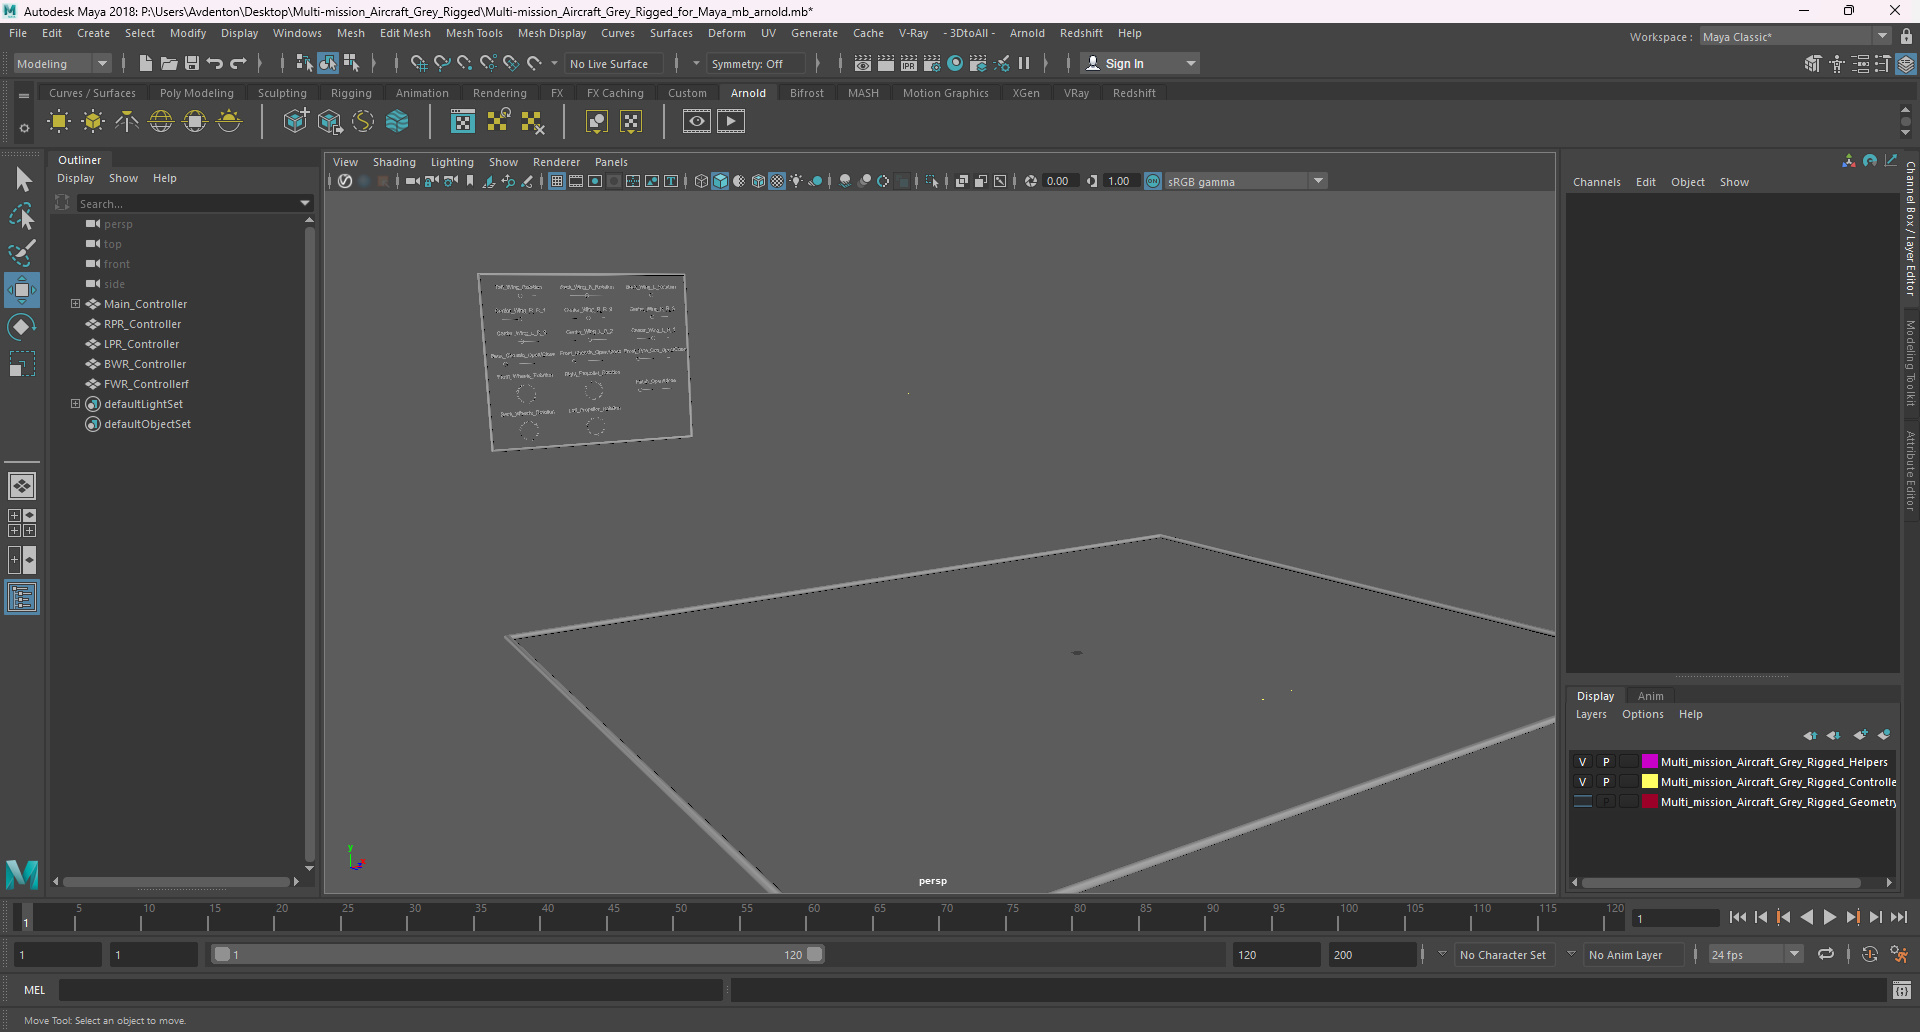Open sRGB gamma view transform dropdown

point(1246,181)
